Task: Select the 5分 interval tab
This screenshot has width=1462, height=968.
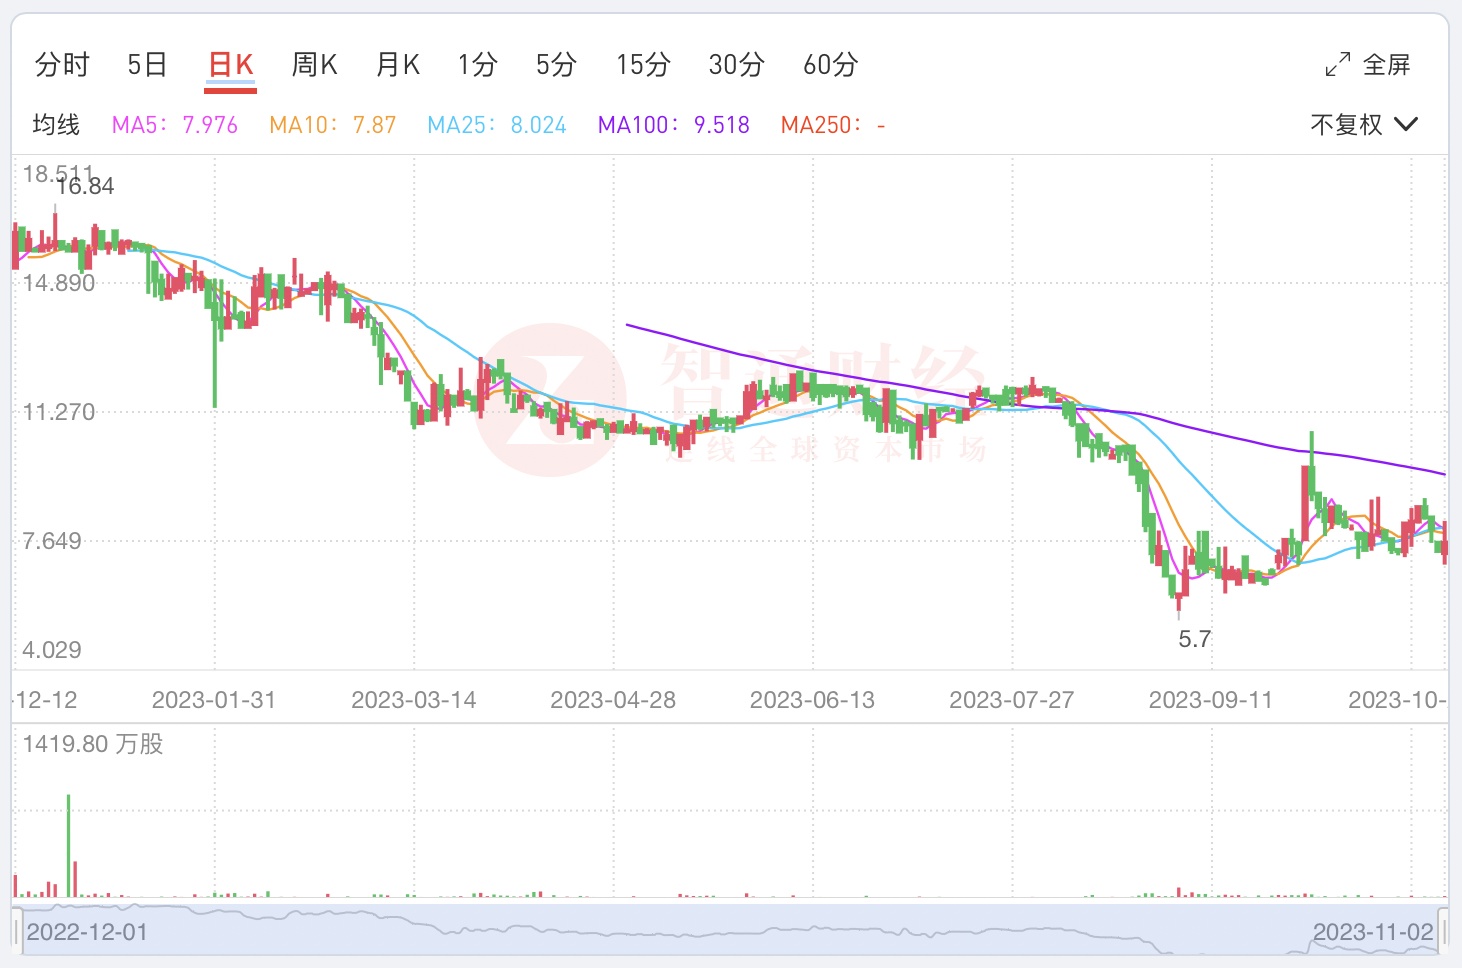Action: pyautogui.click(x=556, y=65)
